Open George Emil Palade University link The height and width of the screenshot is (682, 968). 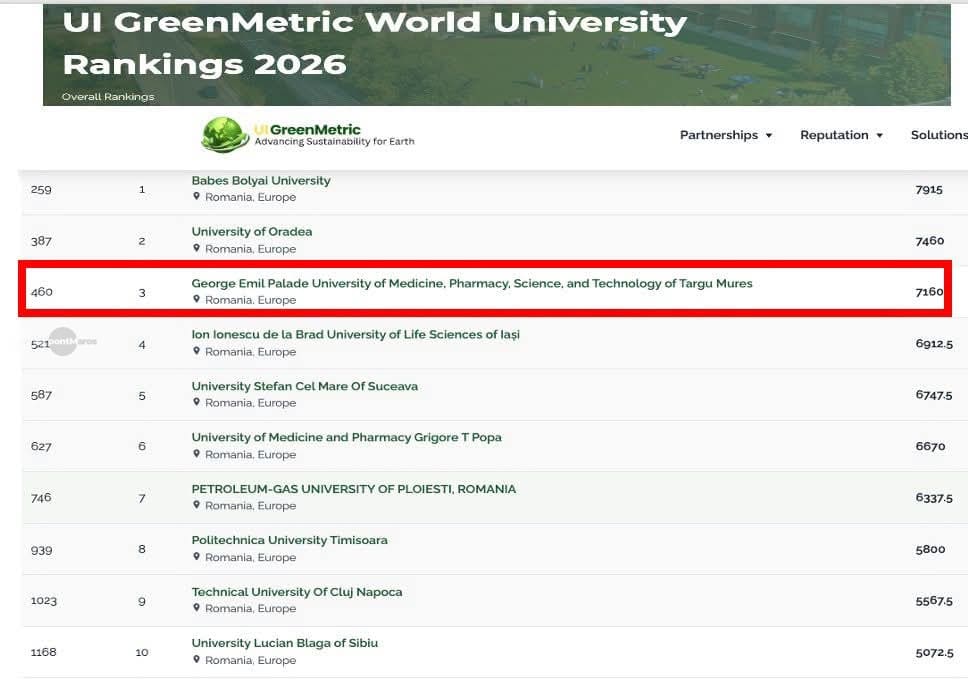tap(472, 283)
